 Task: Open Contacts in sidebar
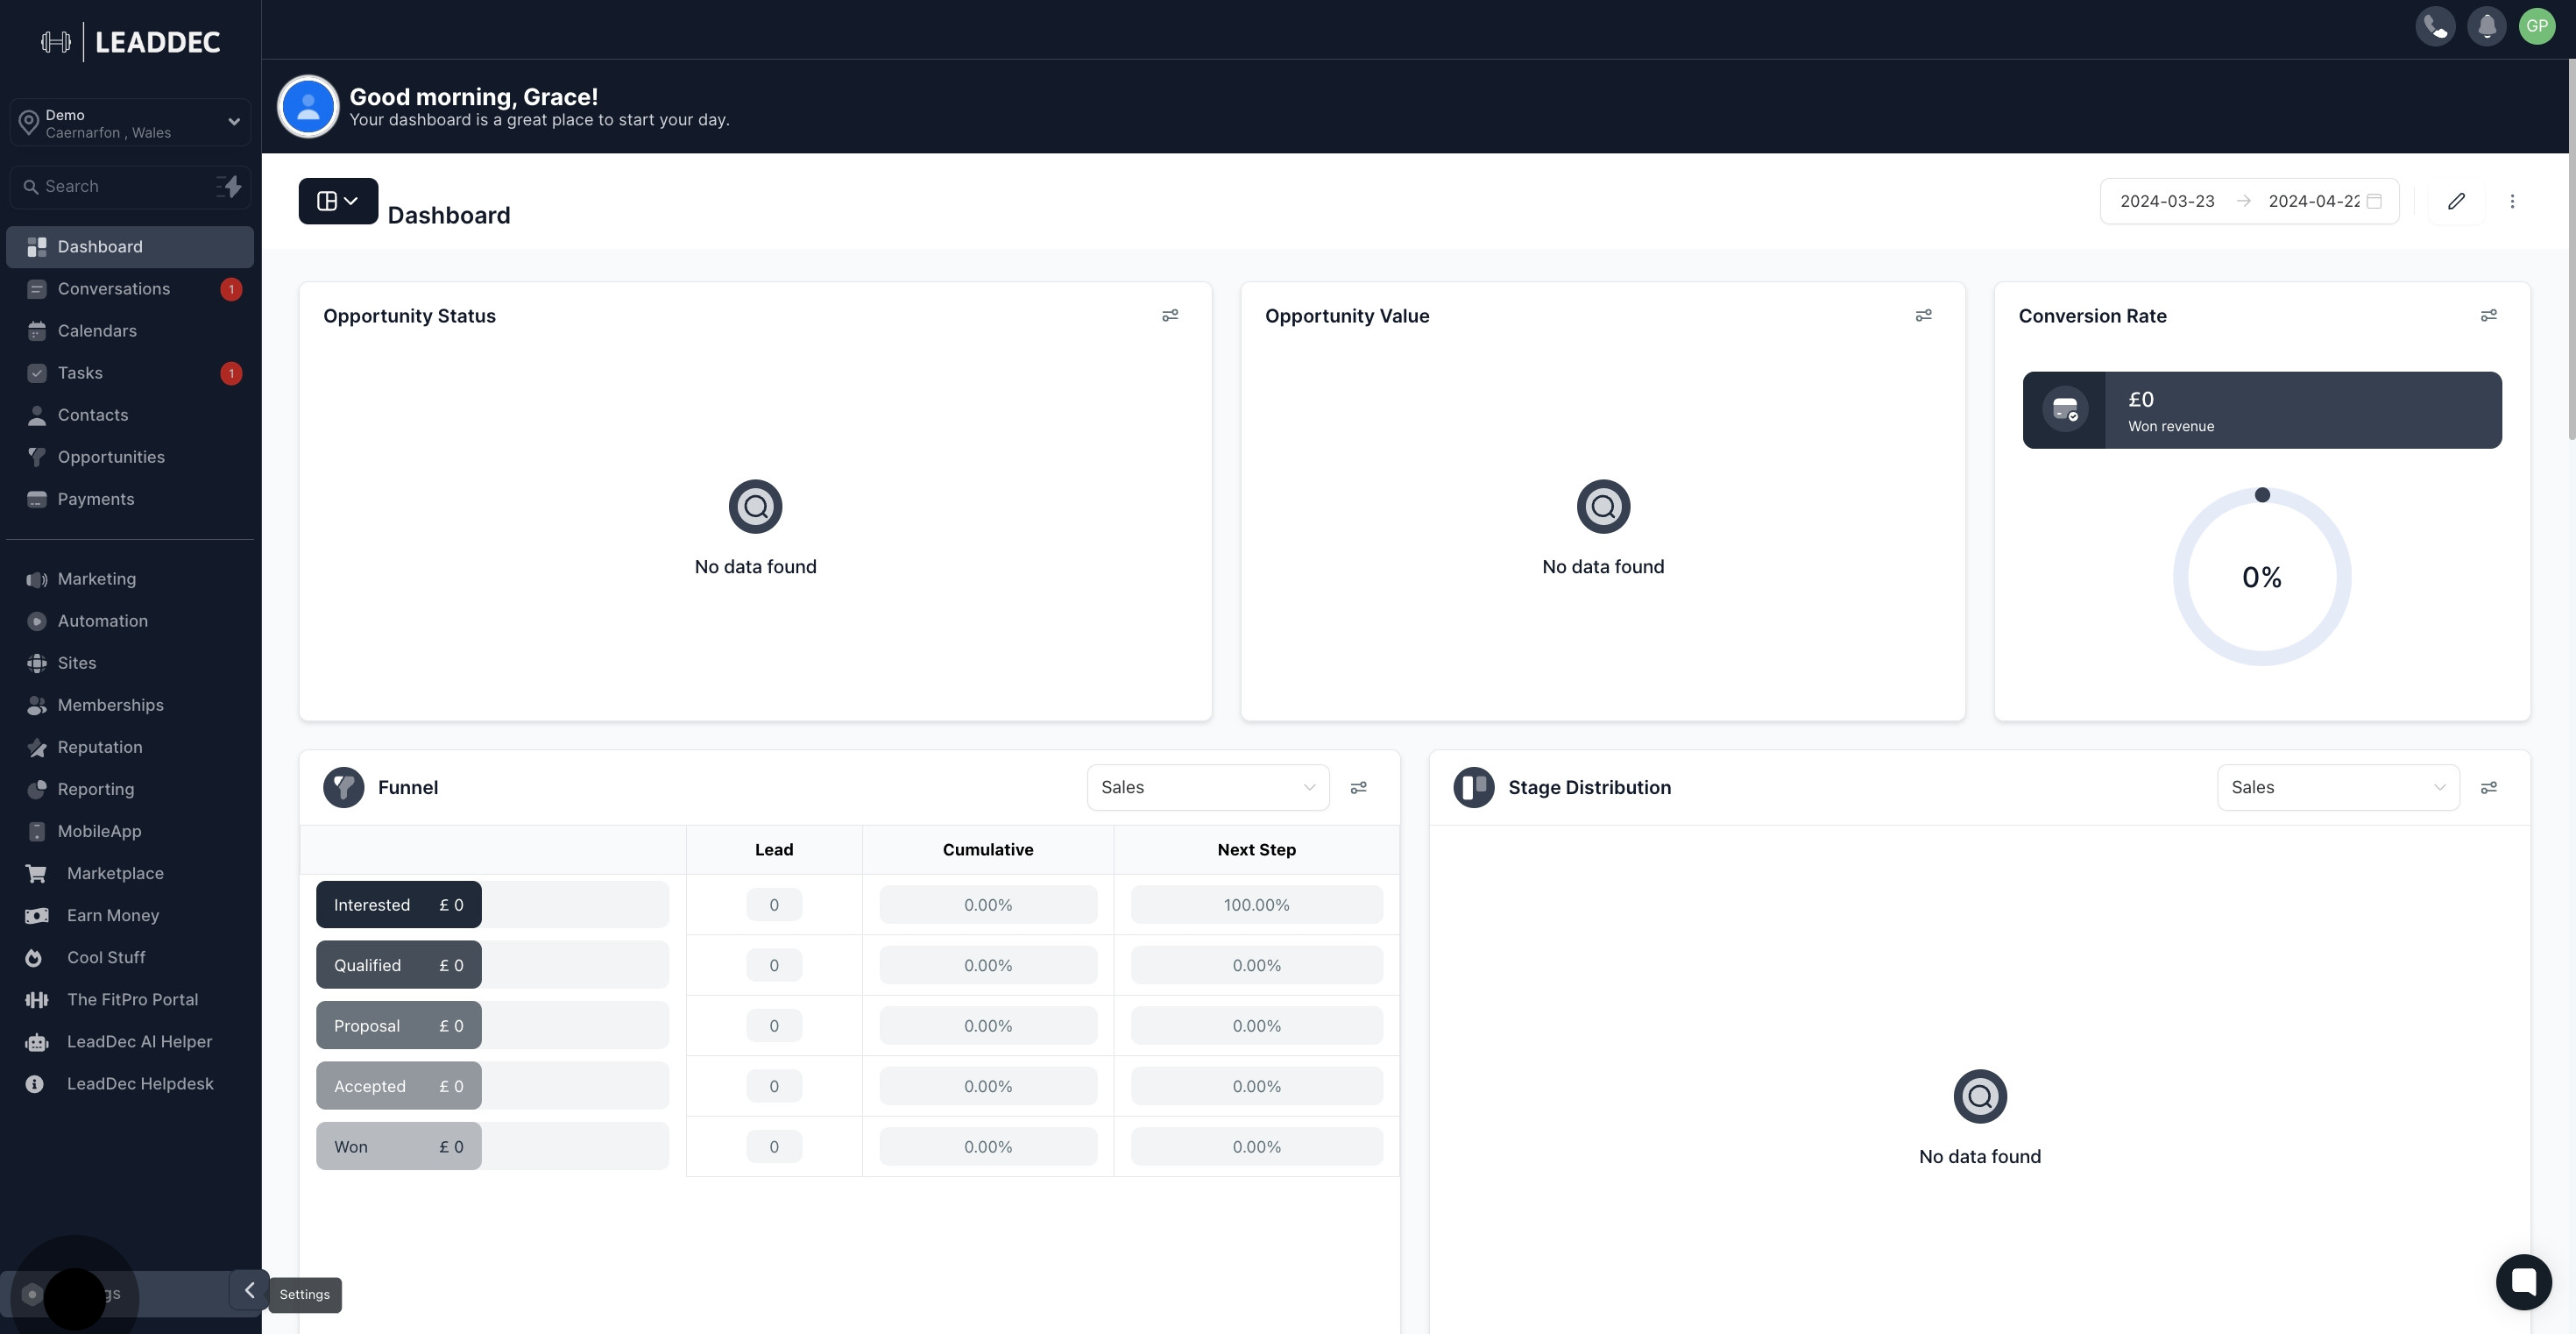tap(130, 415)
